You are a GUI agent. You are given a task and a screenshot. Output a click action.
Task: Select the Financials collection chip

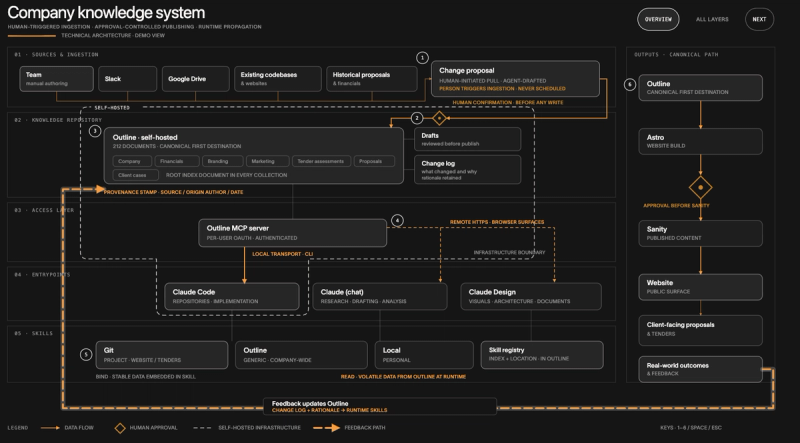(x=177, y=161)
